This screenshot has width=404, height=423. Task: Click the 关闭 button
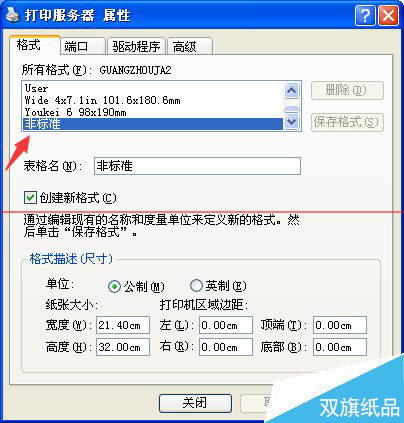195,403
